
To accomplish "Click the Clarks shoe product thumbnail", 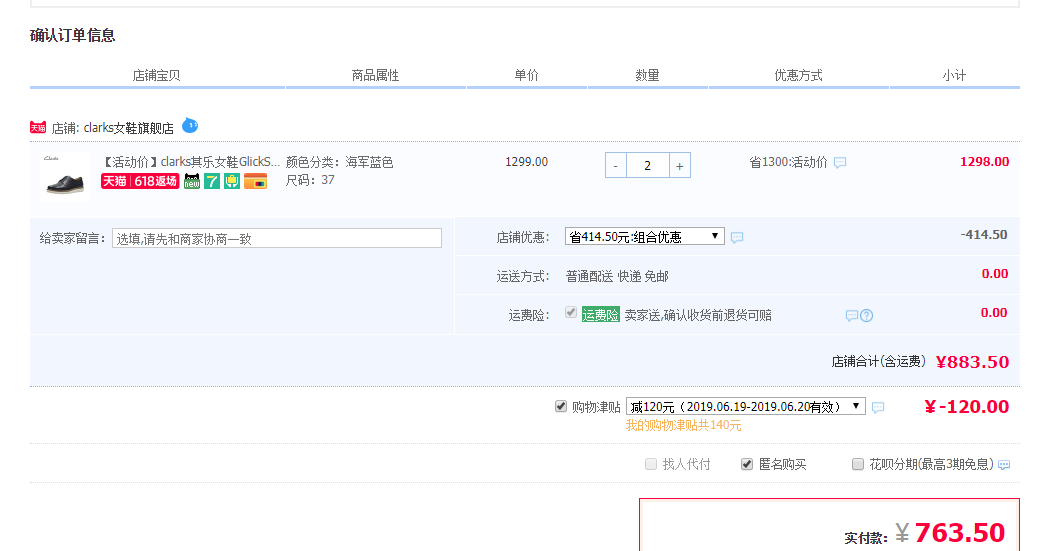I will (64, 177).
